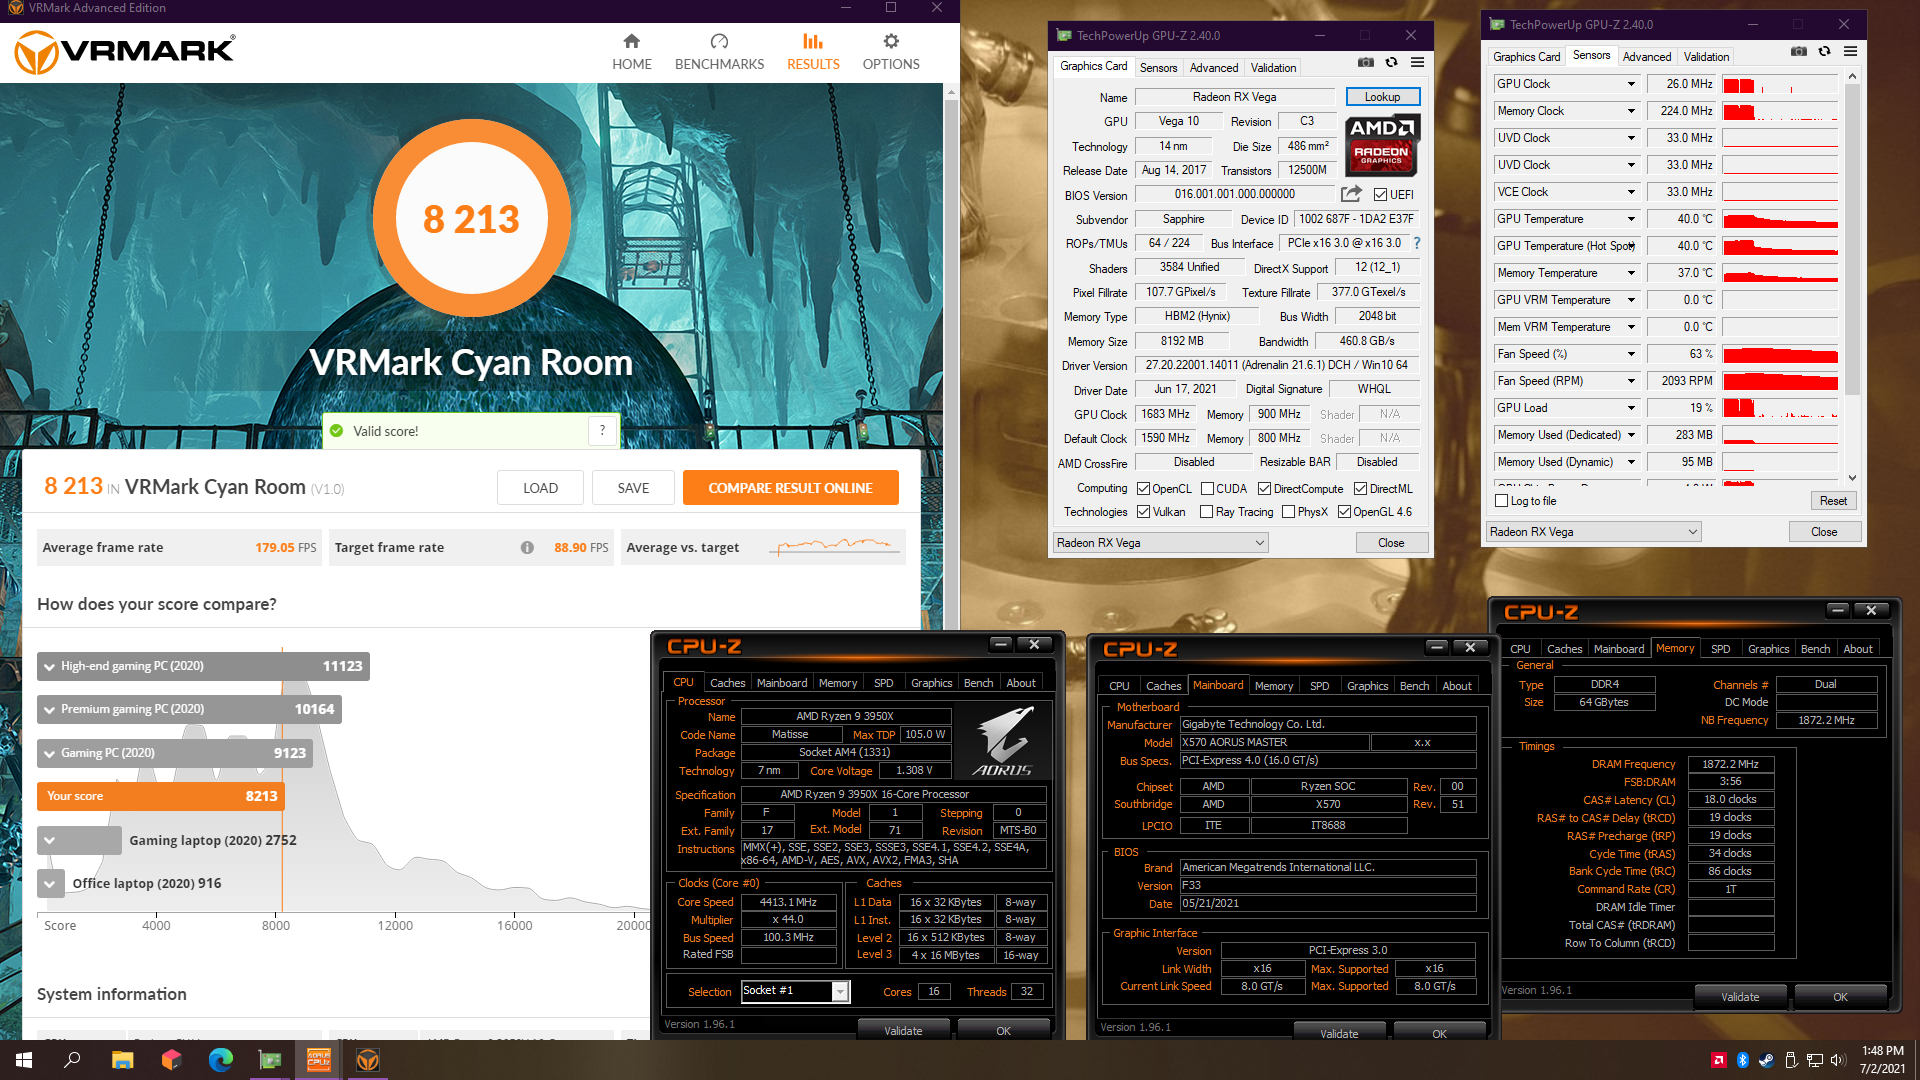Toggle Ray Tracing checkbox
The height and width of the screenshot is (1080, 1920).
(1206, 512)
